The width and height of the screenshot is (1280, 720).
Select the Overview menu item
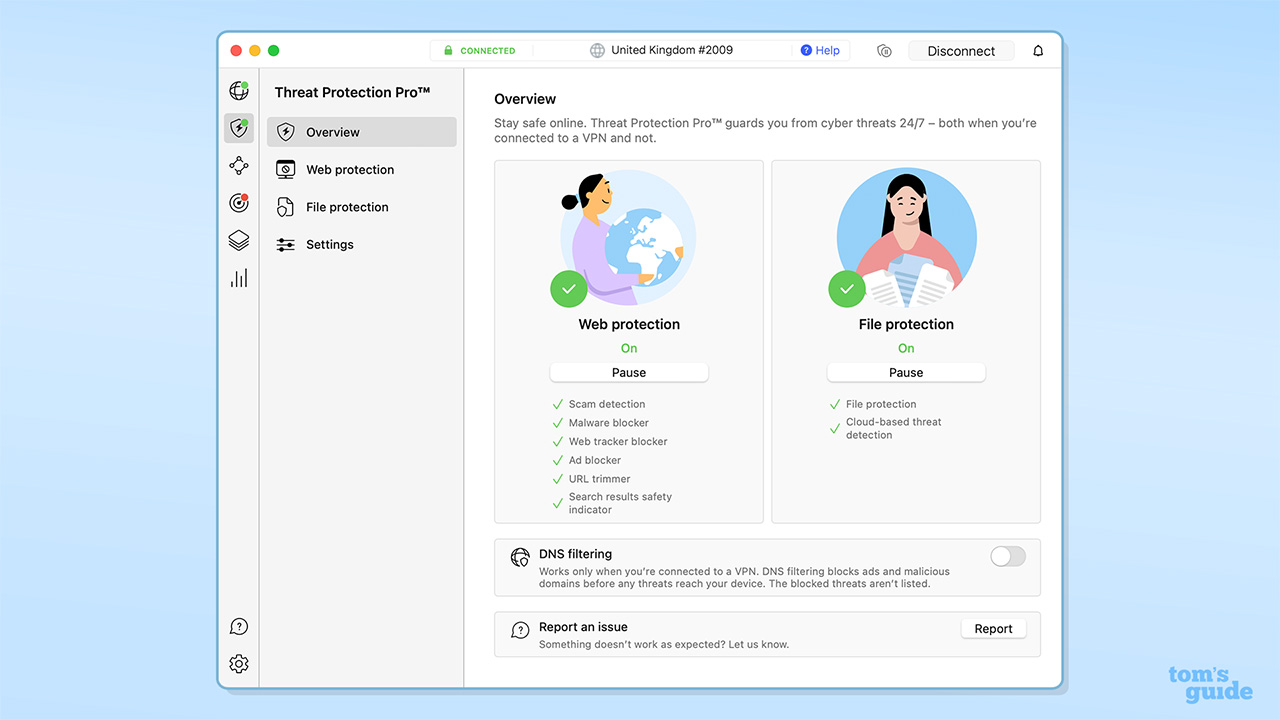click(361, 132)
